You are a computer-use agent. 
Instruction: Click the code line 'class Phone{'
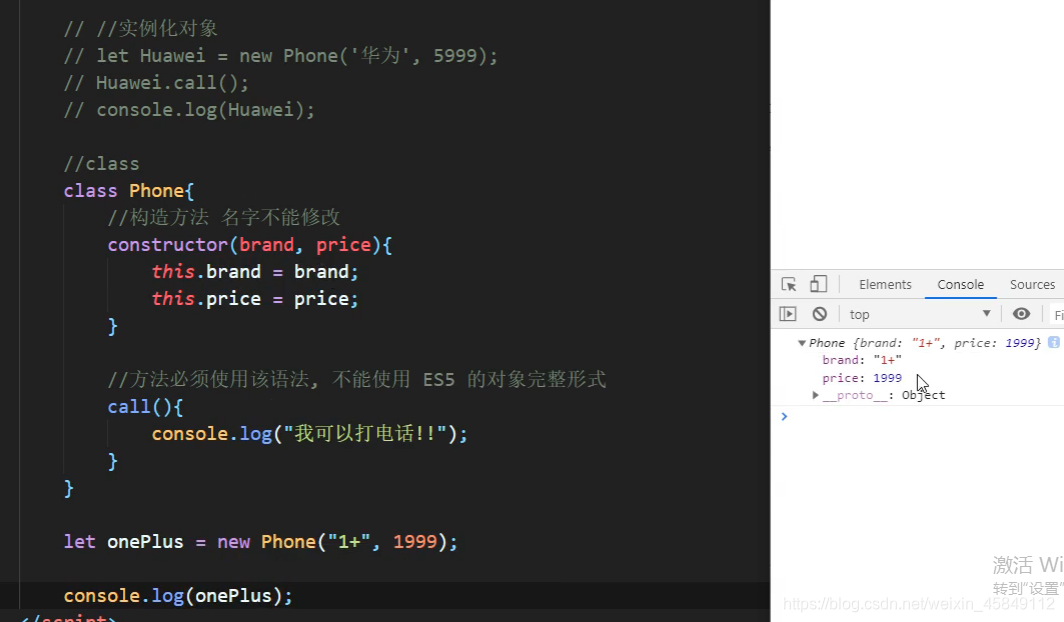click(x=129, y=191)
